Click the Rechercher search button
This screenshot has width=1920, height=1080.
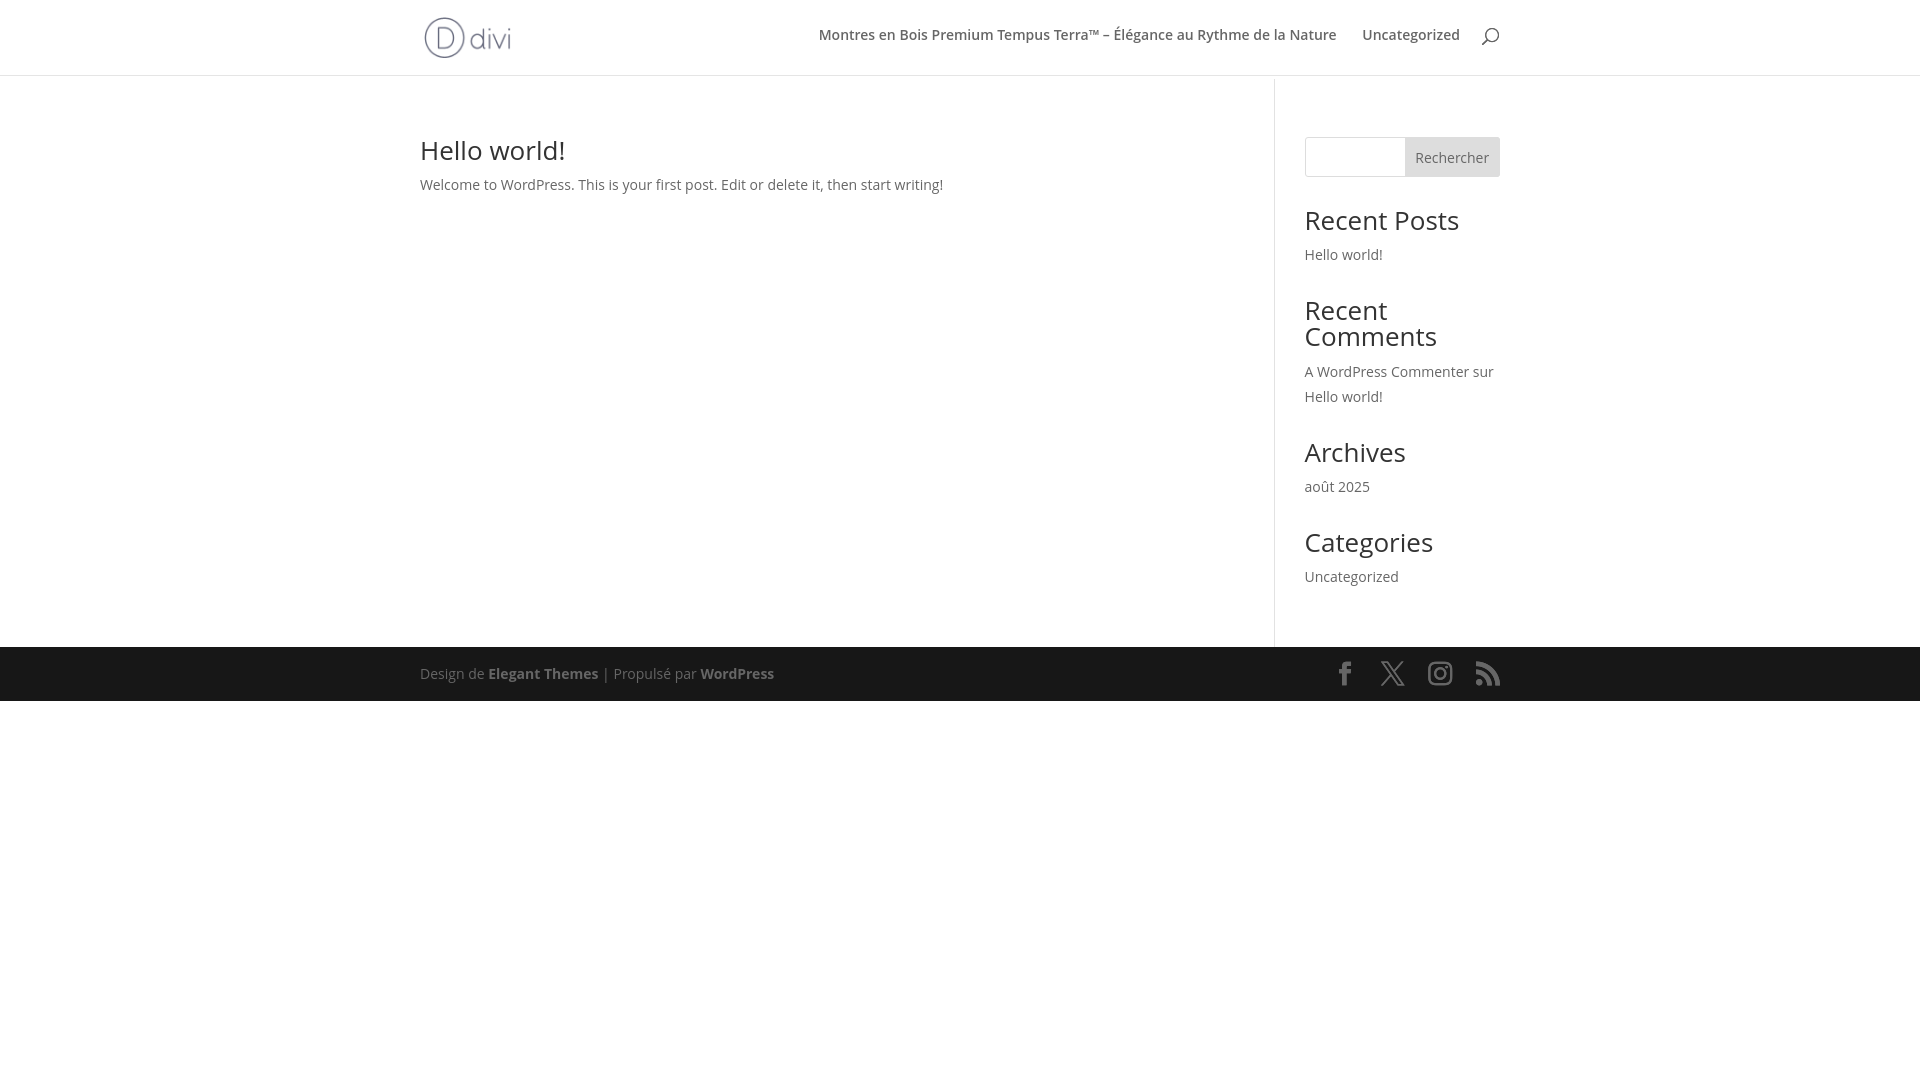point(1452,157)
